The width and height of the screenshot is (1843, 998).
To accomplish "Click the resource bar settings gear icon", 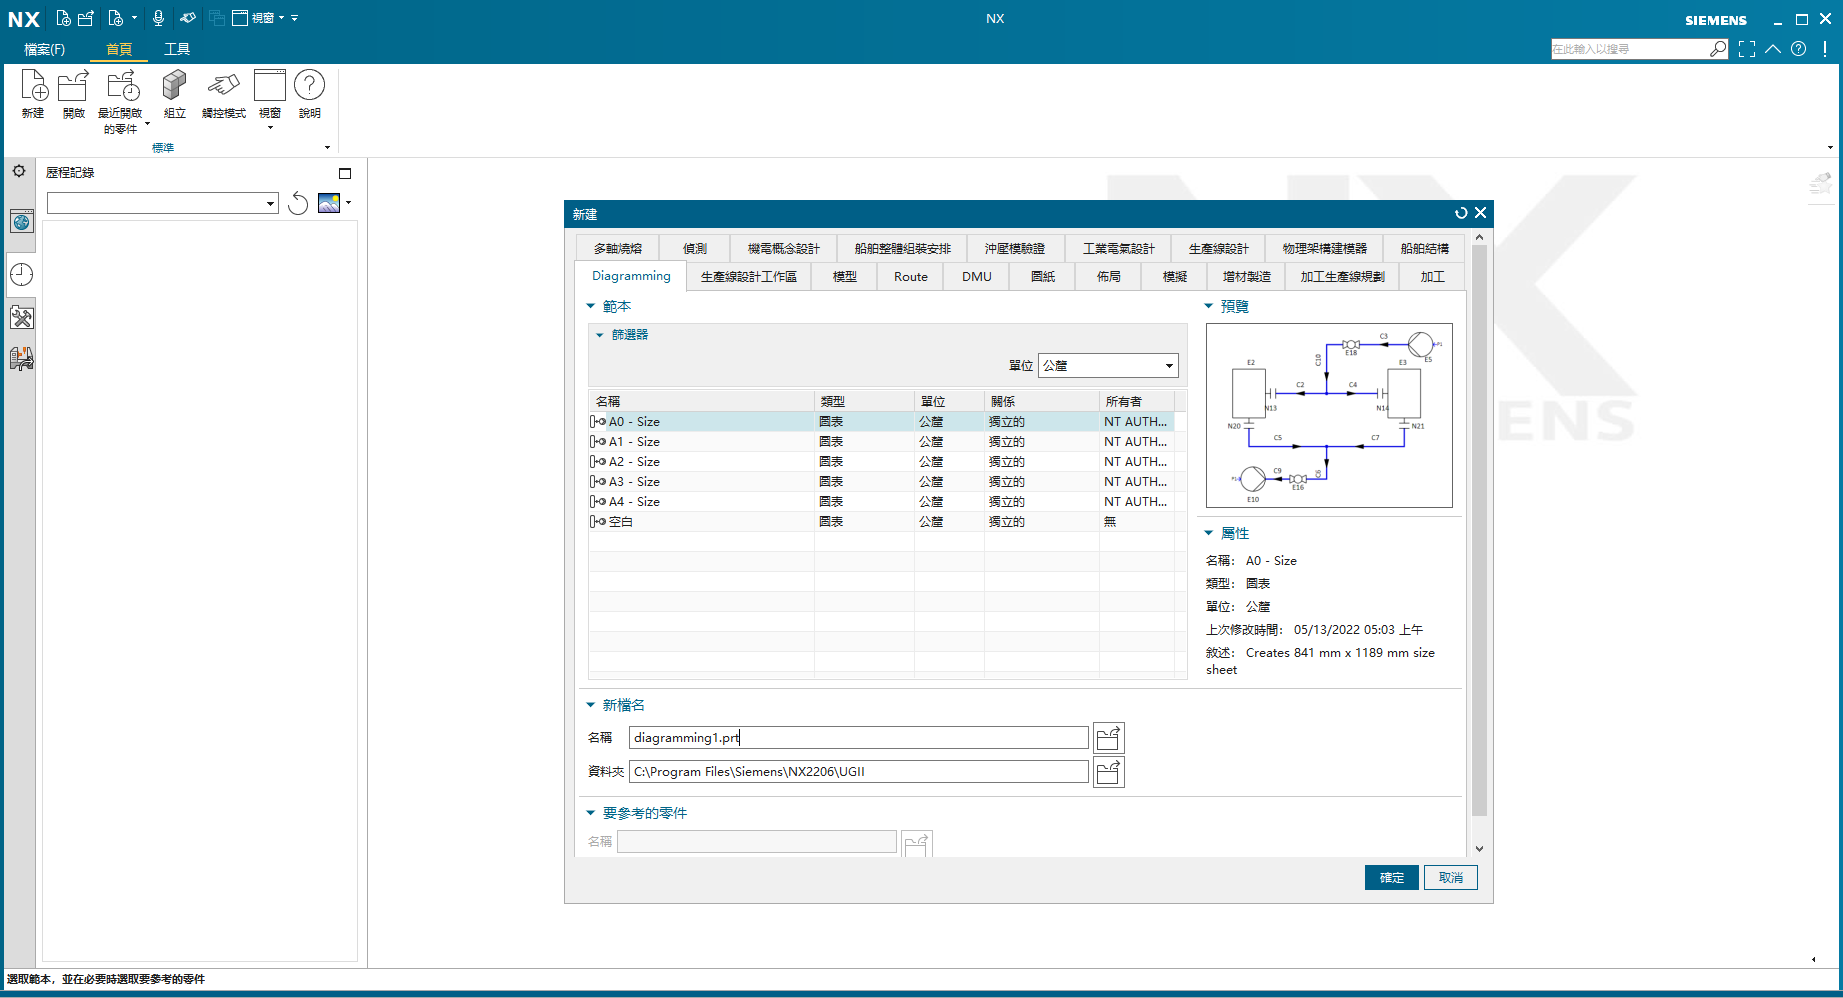I will 19,171.
